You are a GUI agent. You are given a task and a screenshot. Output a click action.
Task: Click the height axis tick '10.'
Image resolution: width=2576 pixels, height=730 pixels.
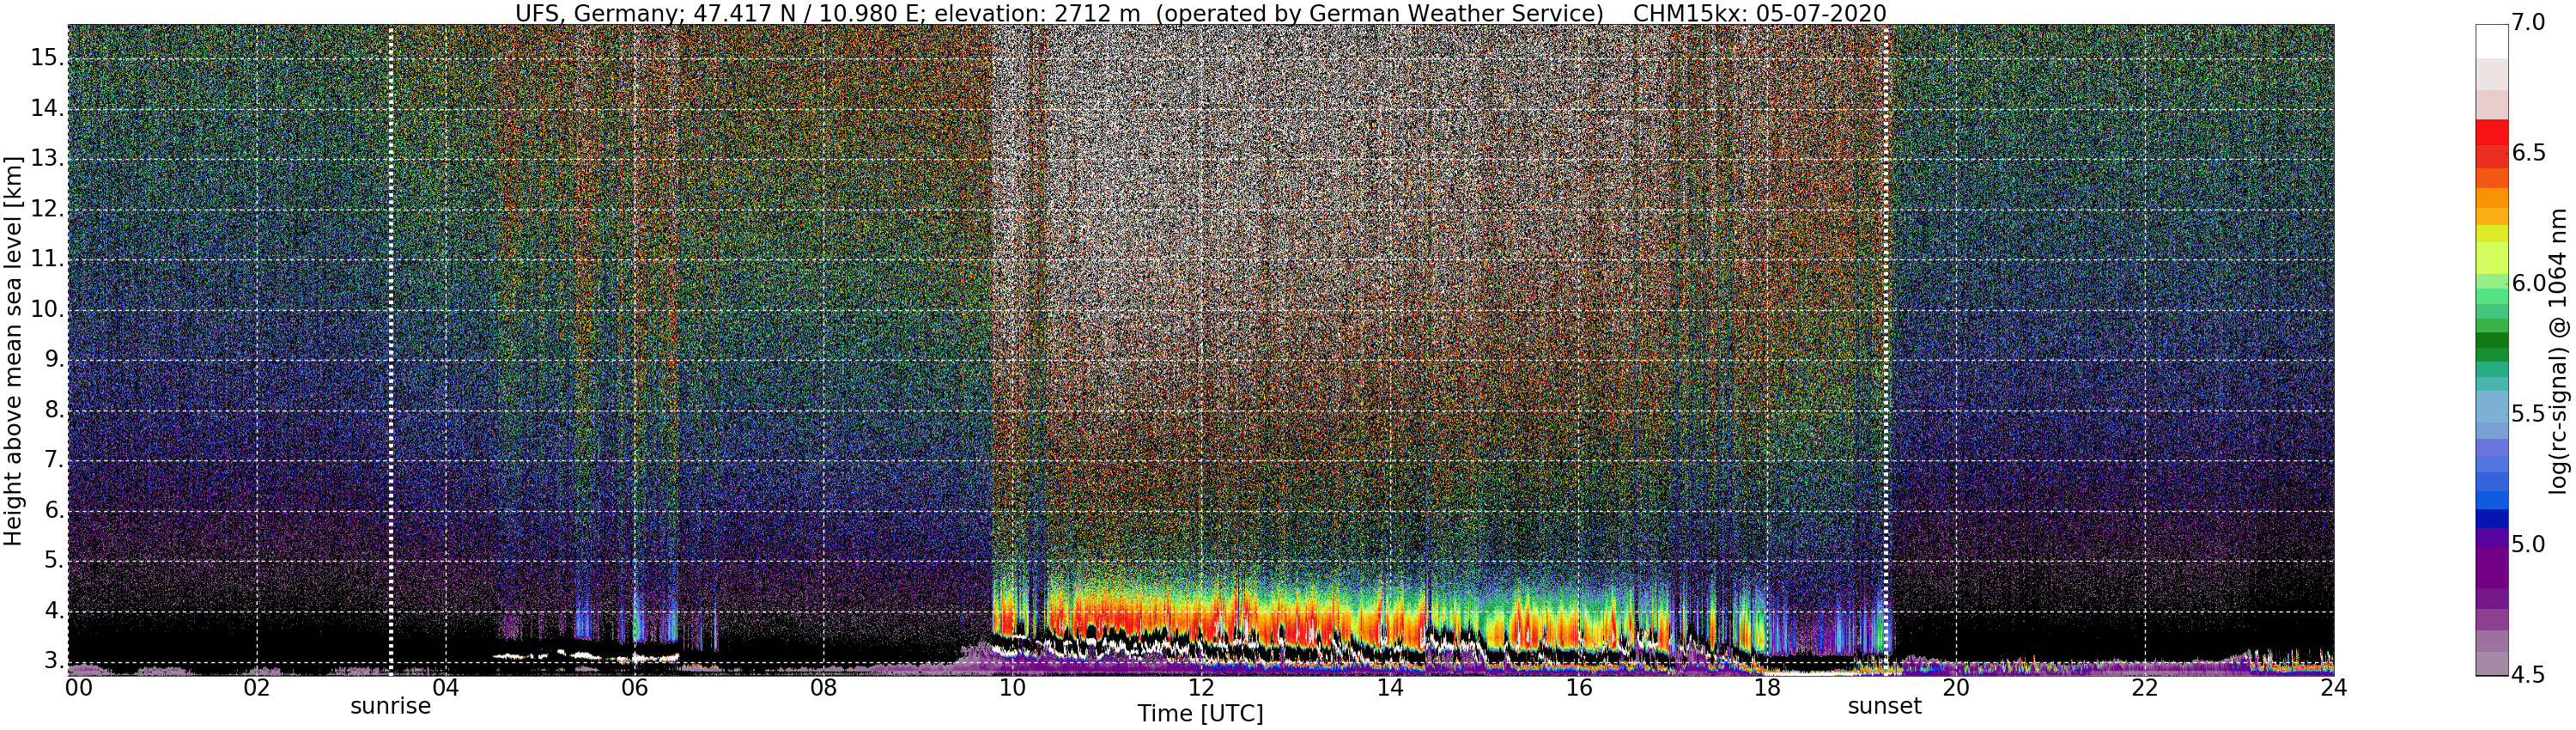[x=47, y=309]
